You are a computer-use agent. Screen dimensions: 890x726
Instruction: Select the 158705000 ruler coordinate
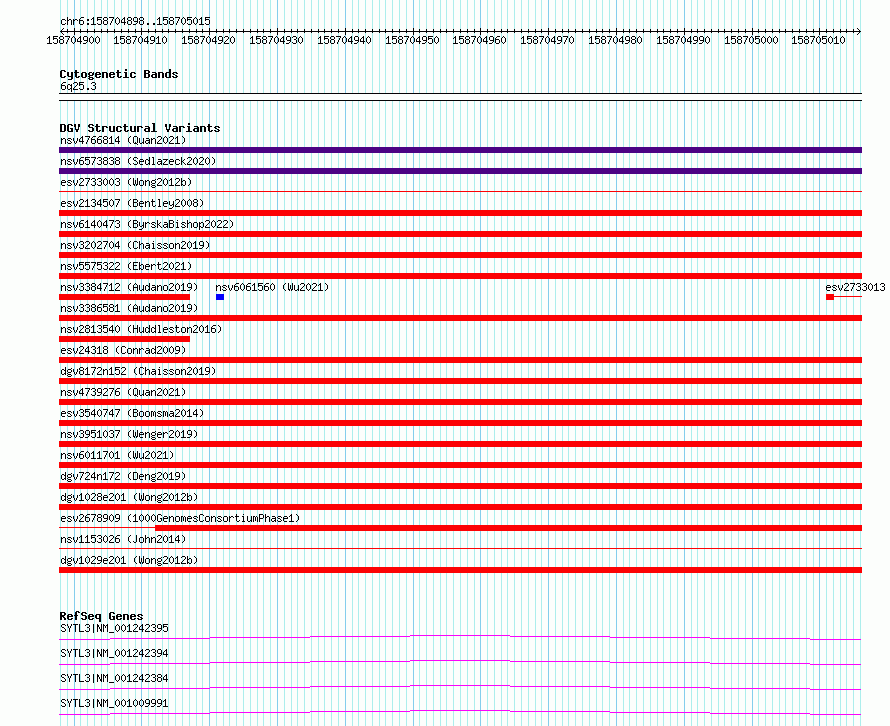(751, 40)
